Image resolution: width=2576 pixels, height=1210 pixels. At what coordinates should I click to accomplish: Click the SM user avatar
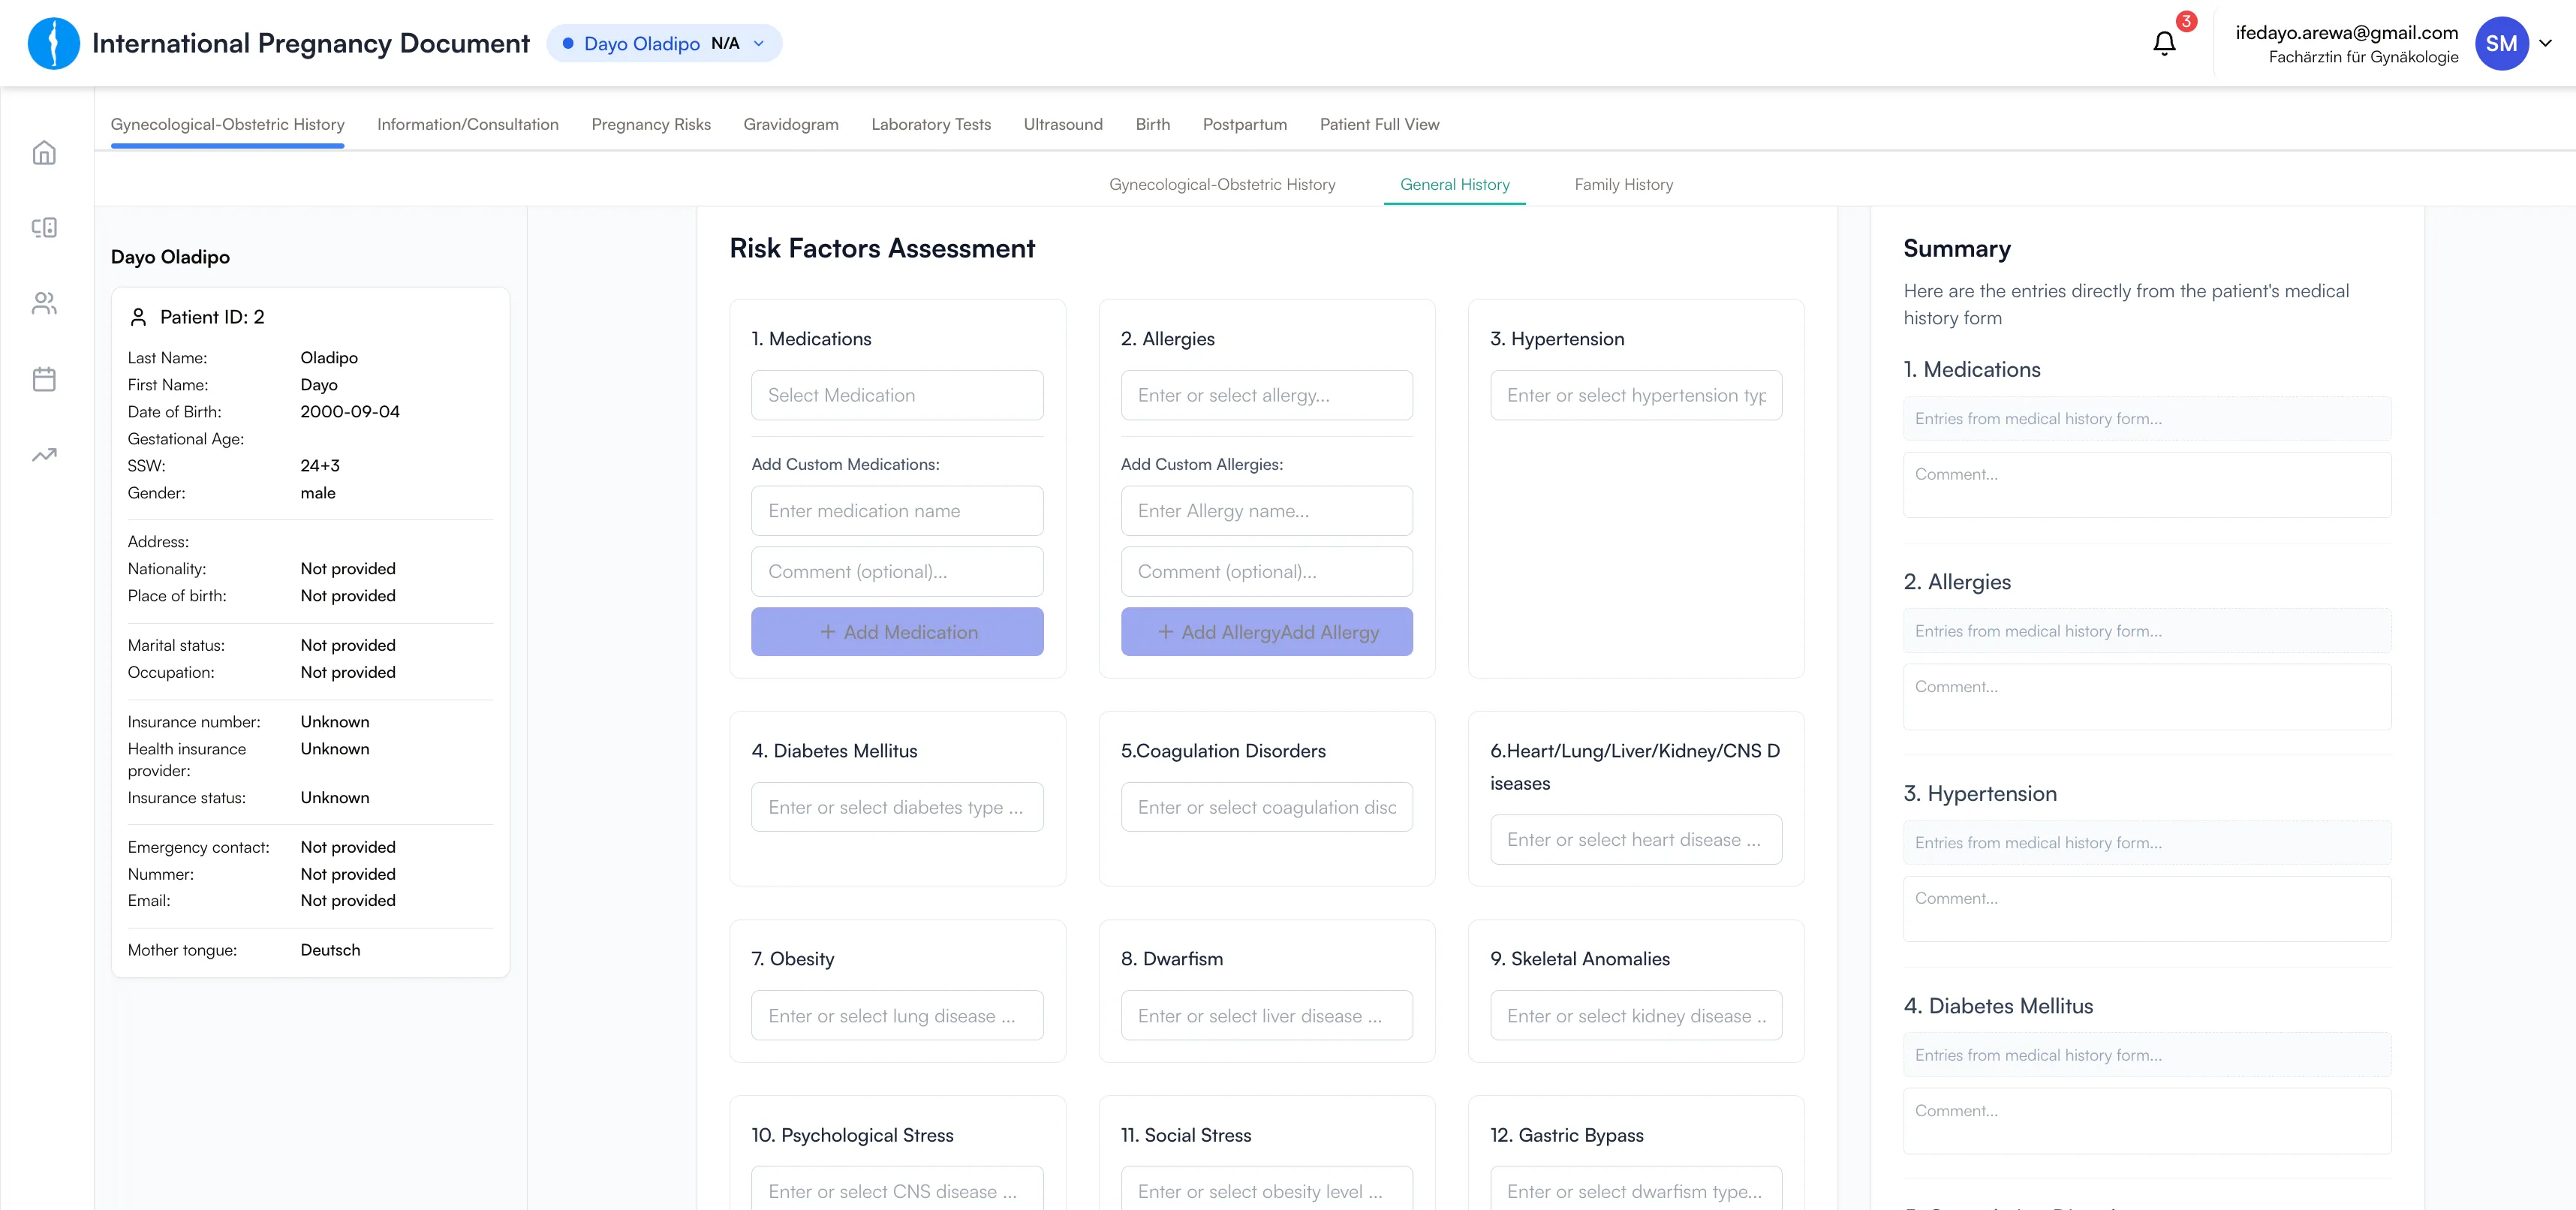pyautogui.click(x=2500, y=44)
